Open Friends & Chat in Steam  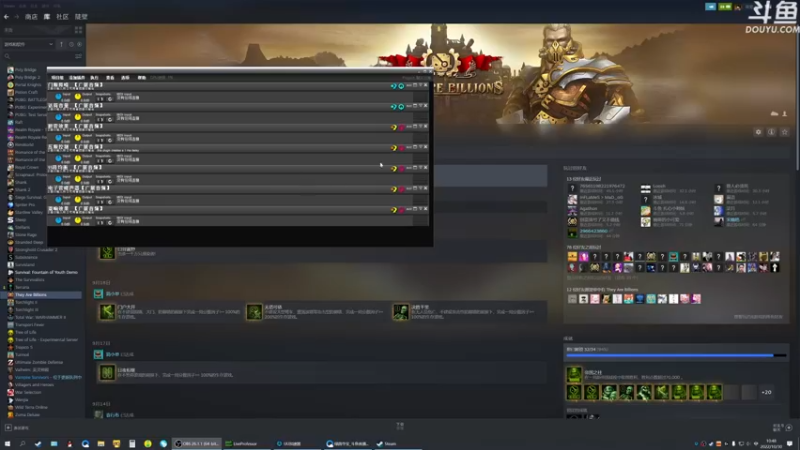pos(782,427)
